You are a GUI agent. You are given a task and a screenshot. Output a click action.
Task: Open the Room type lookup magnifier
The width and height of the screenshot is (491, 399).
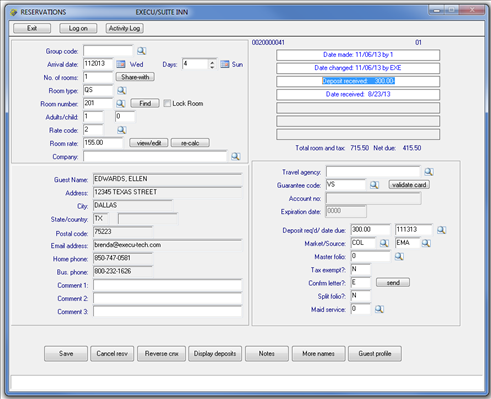point(121,90)
